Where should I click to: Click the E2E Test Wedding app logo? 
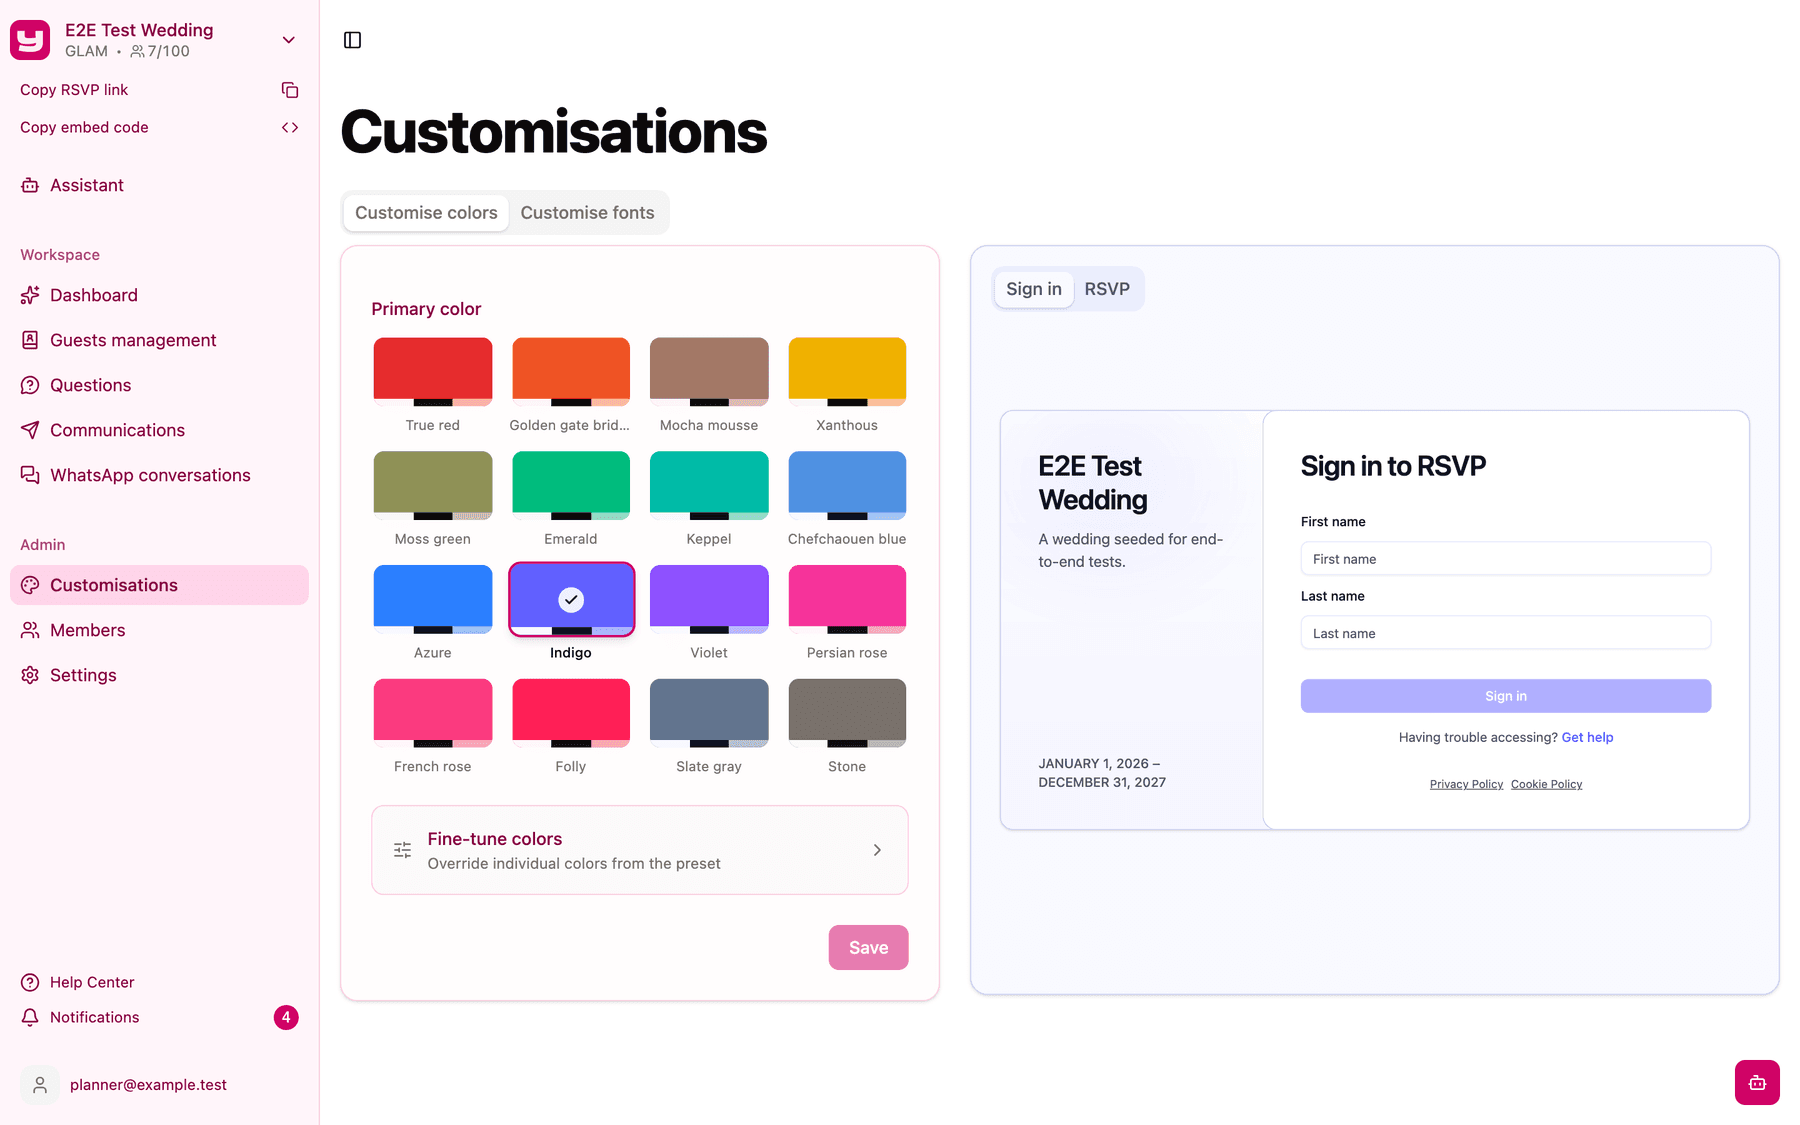tap(30, 40)
